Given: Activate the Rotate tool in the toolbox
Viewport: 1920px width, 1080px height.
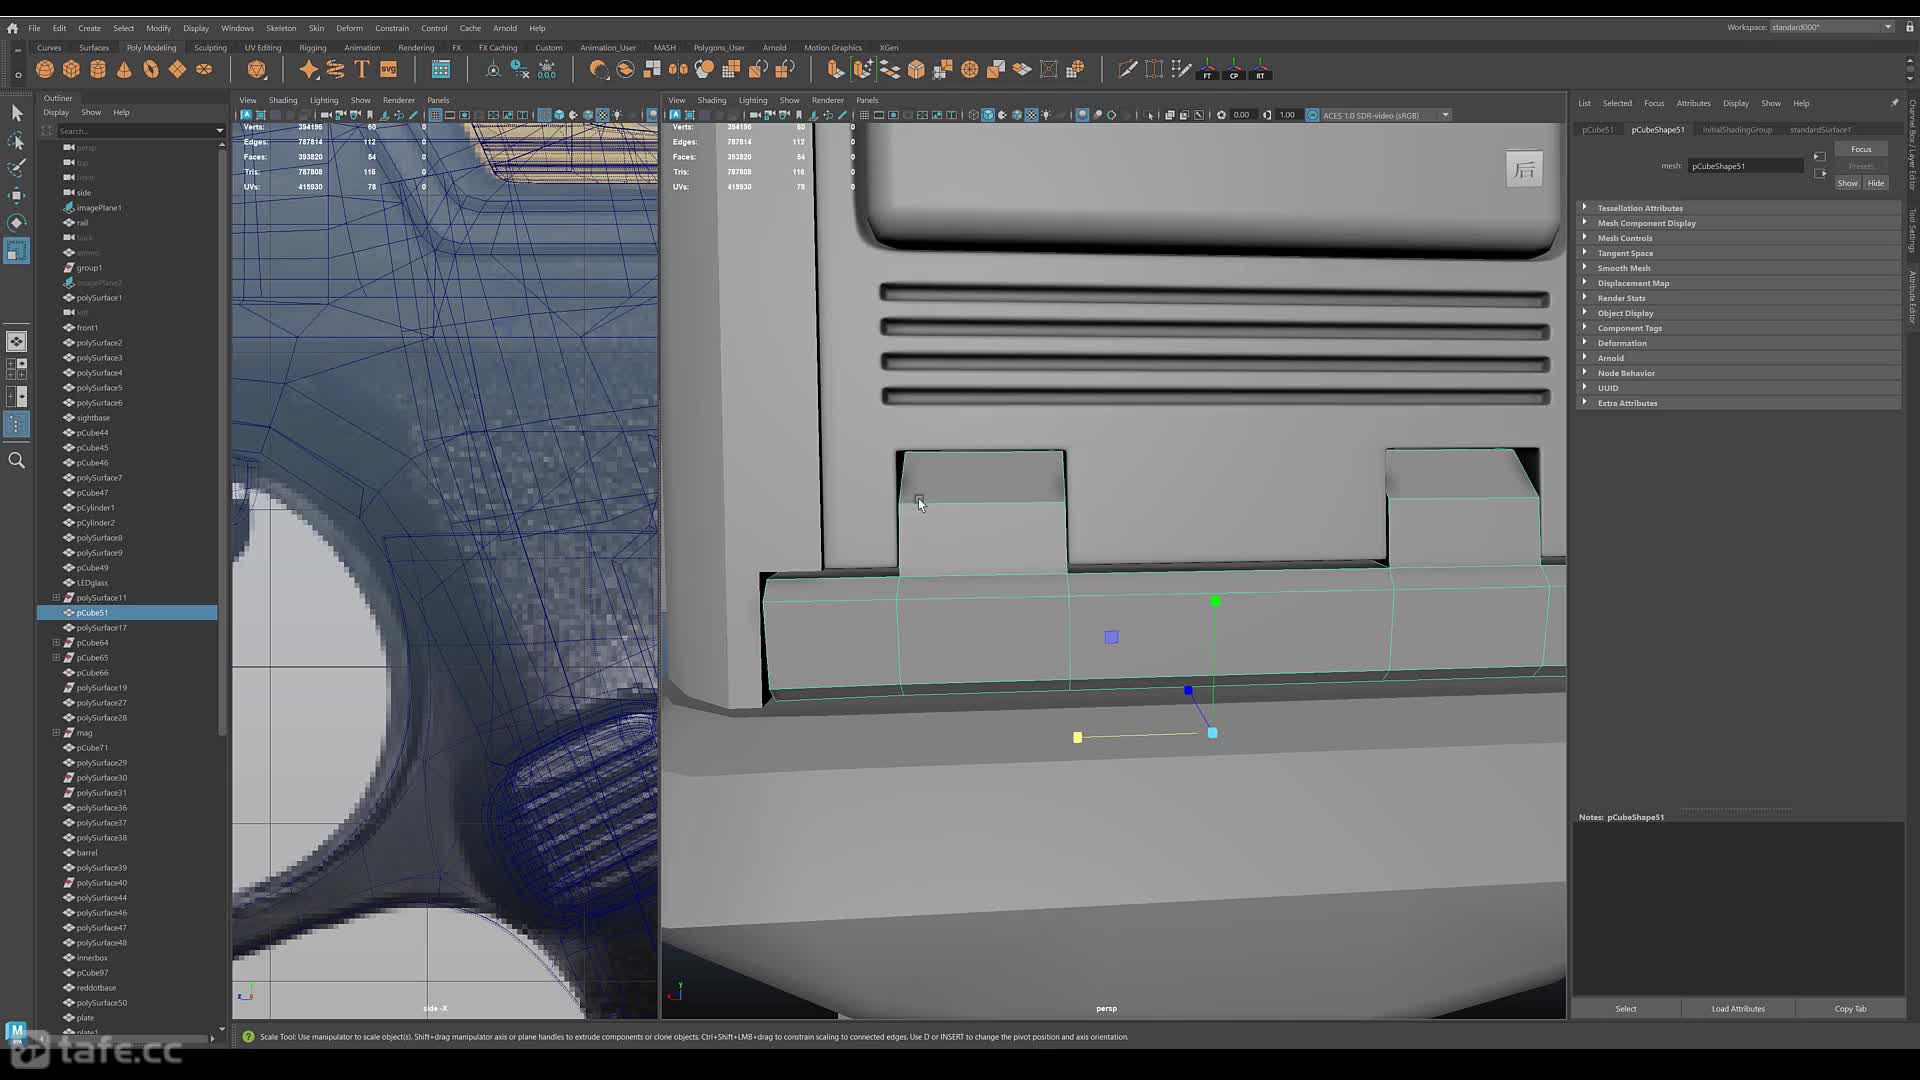Looking at the screenshot, I should pyautogui.click(x=16, y=222).
